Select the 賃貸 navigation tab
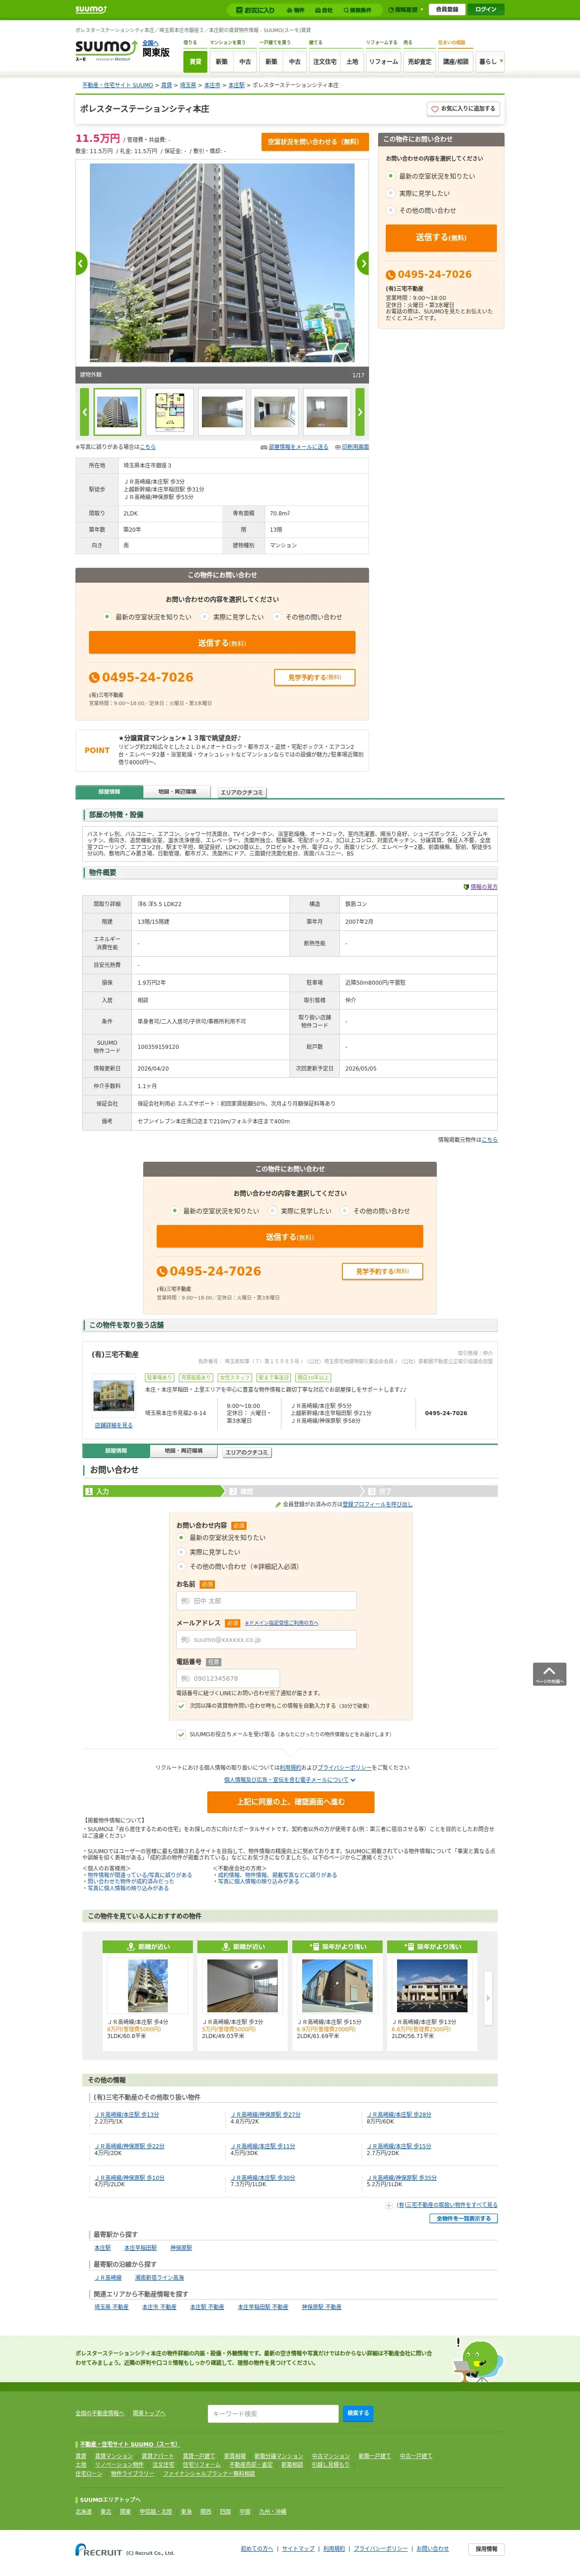580x2576 pixels. [196, 62]
